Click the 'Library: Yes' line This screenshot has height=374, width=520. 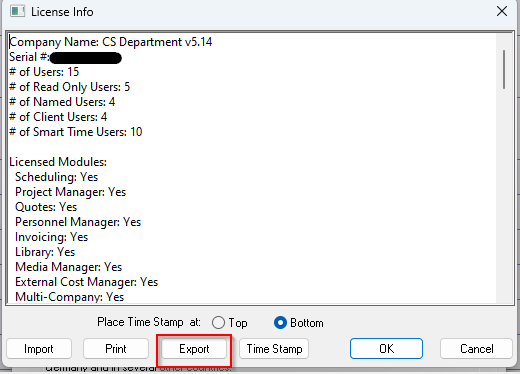tap(45, 252)
